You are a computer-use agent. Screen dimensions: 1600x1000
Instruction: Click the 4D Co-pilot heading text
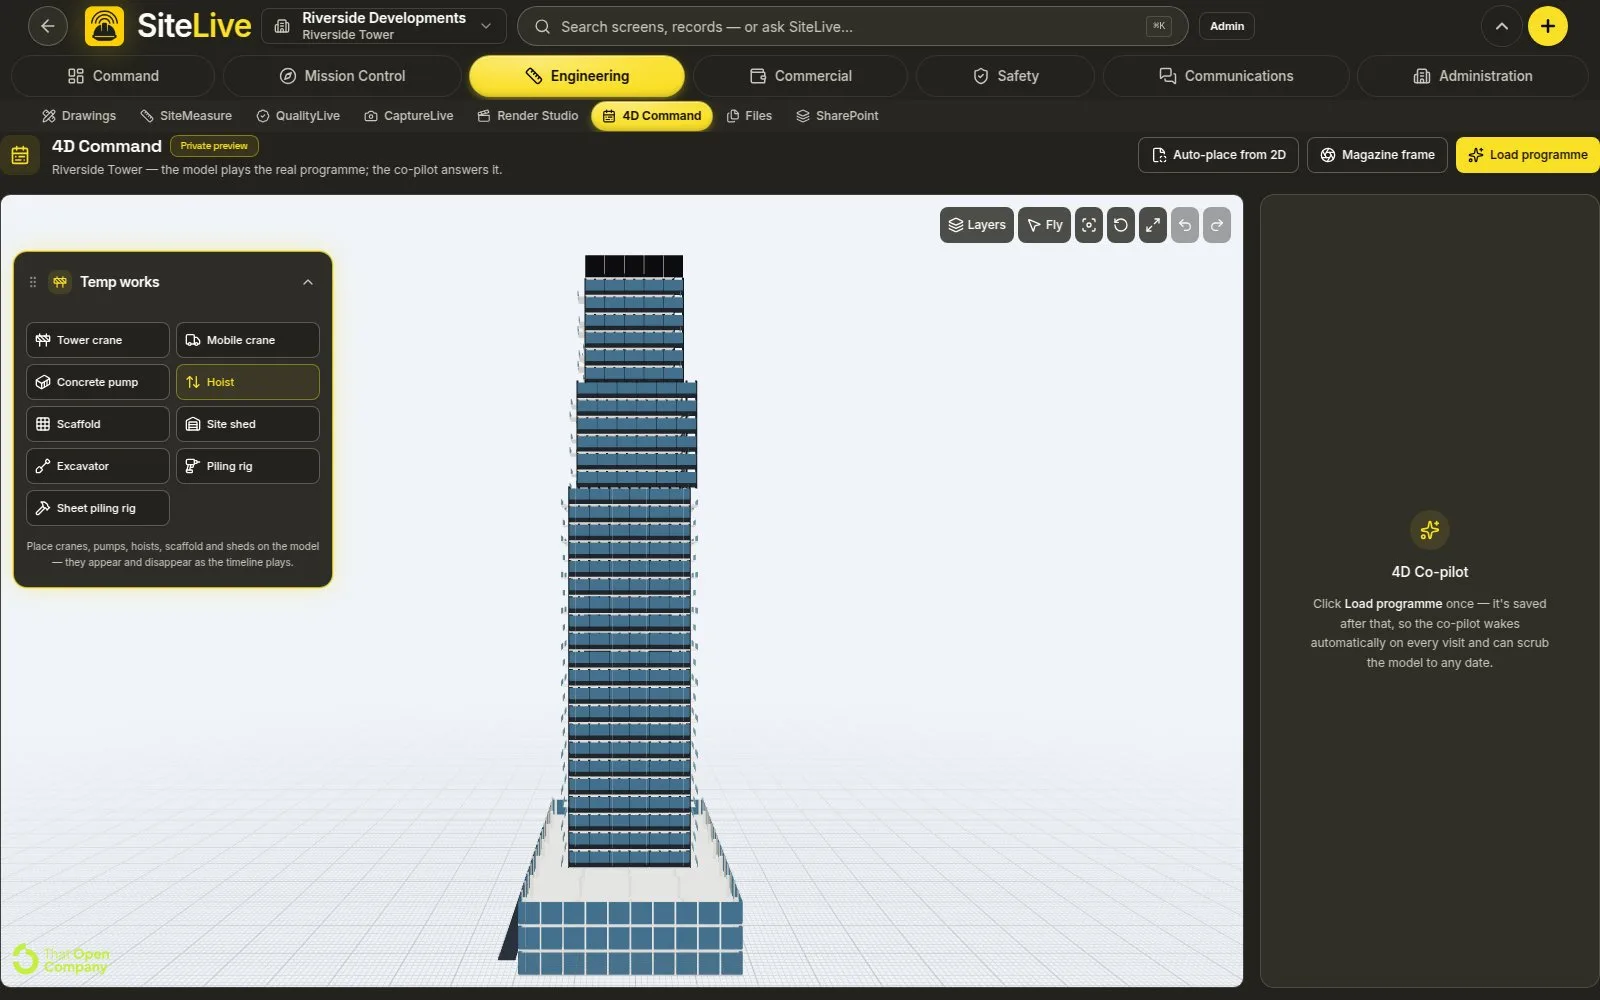coord(1429,572)
